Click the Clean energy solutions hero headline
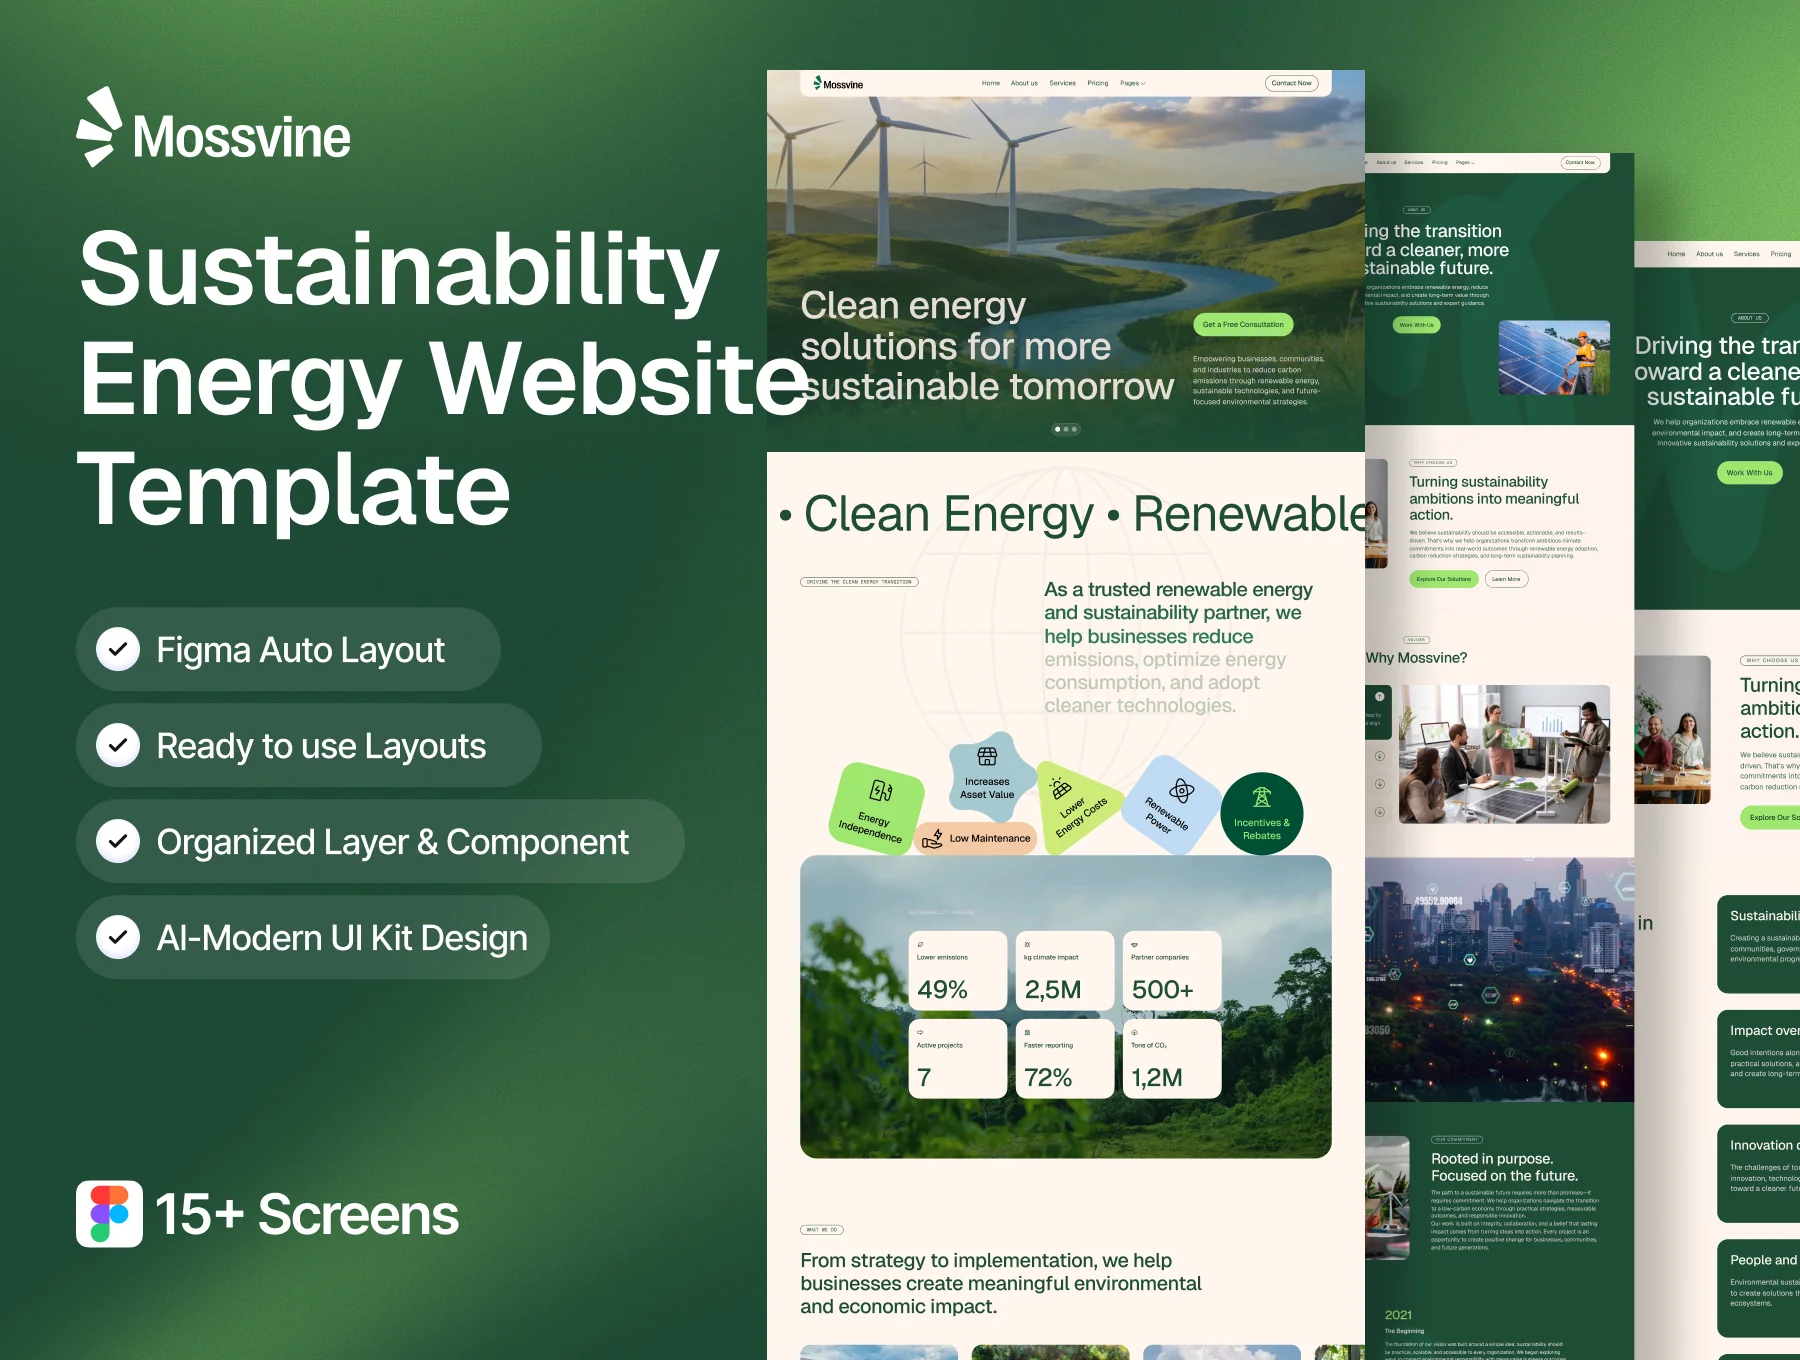The image size is (1800, 1360). (x=987, y=346)
